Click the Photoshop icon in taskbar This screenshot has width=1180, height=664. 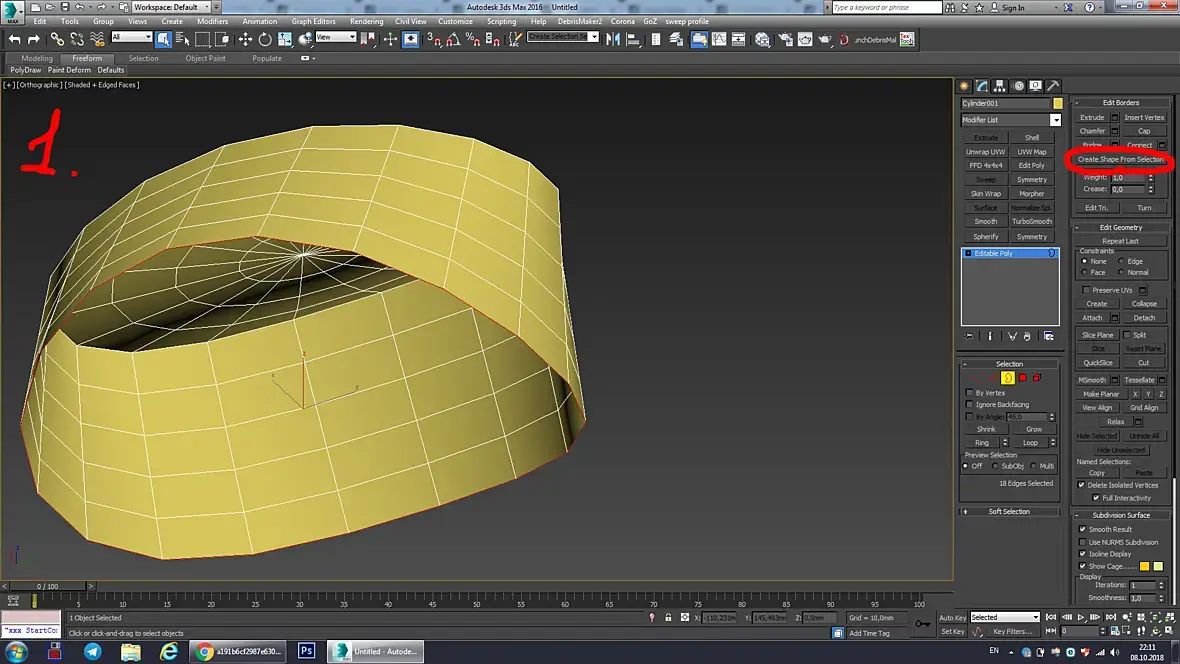point(307,651)
